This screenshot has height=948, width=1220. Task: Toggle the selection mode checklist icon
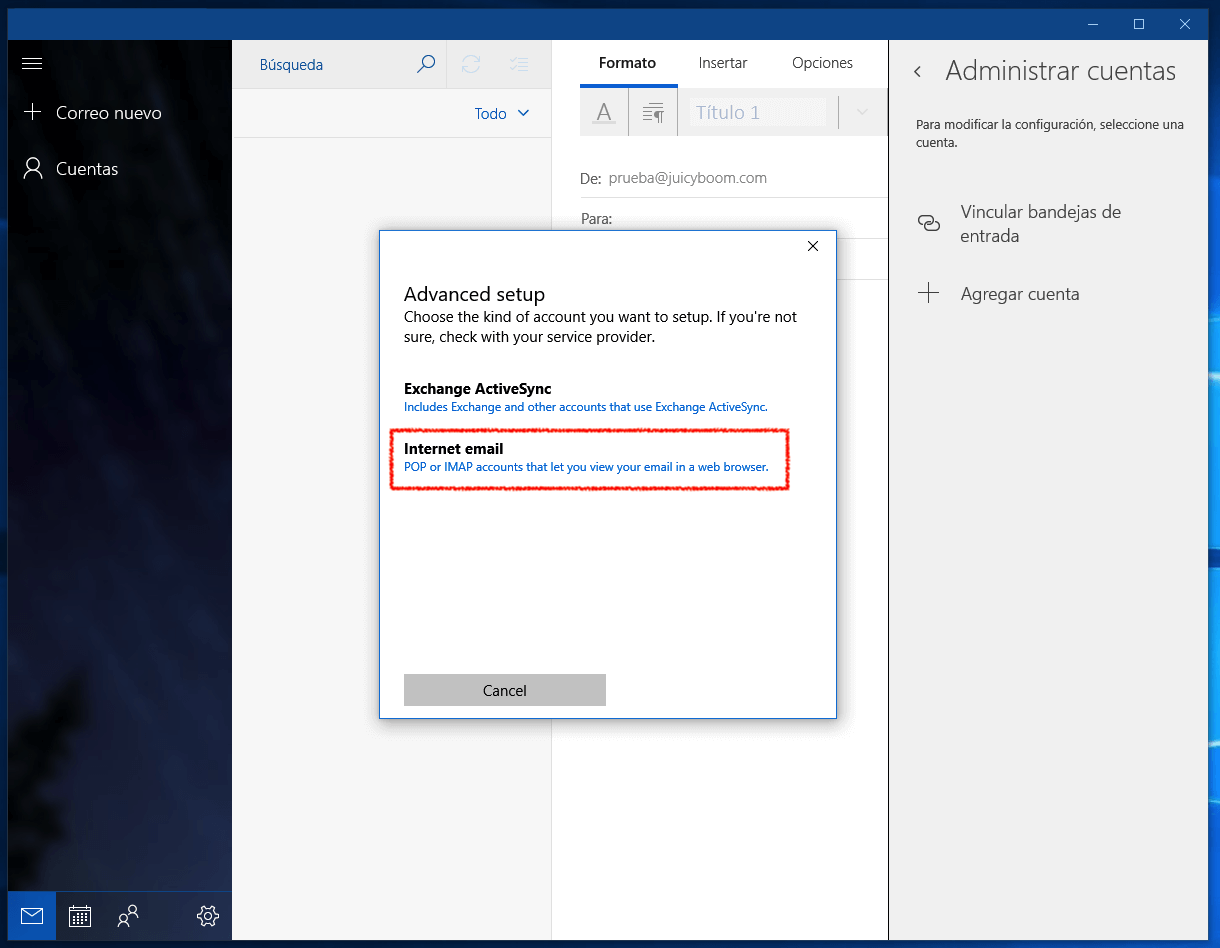tap(518, 64)
